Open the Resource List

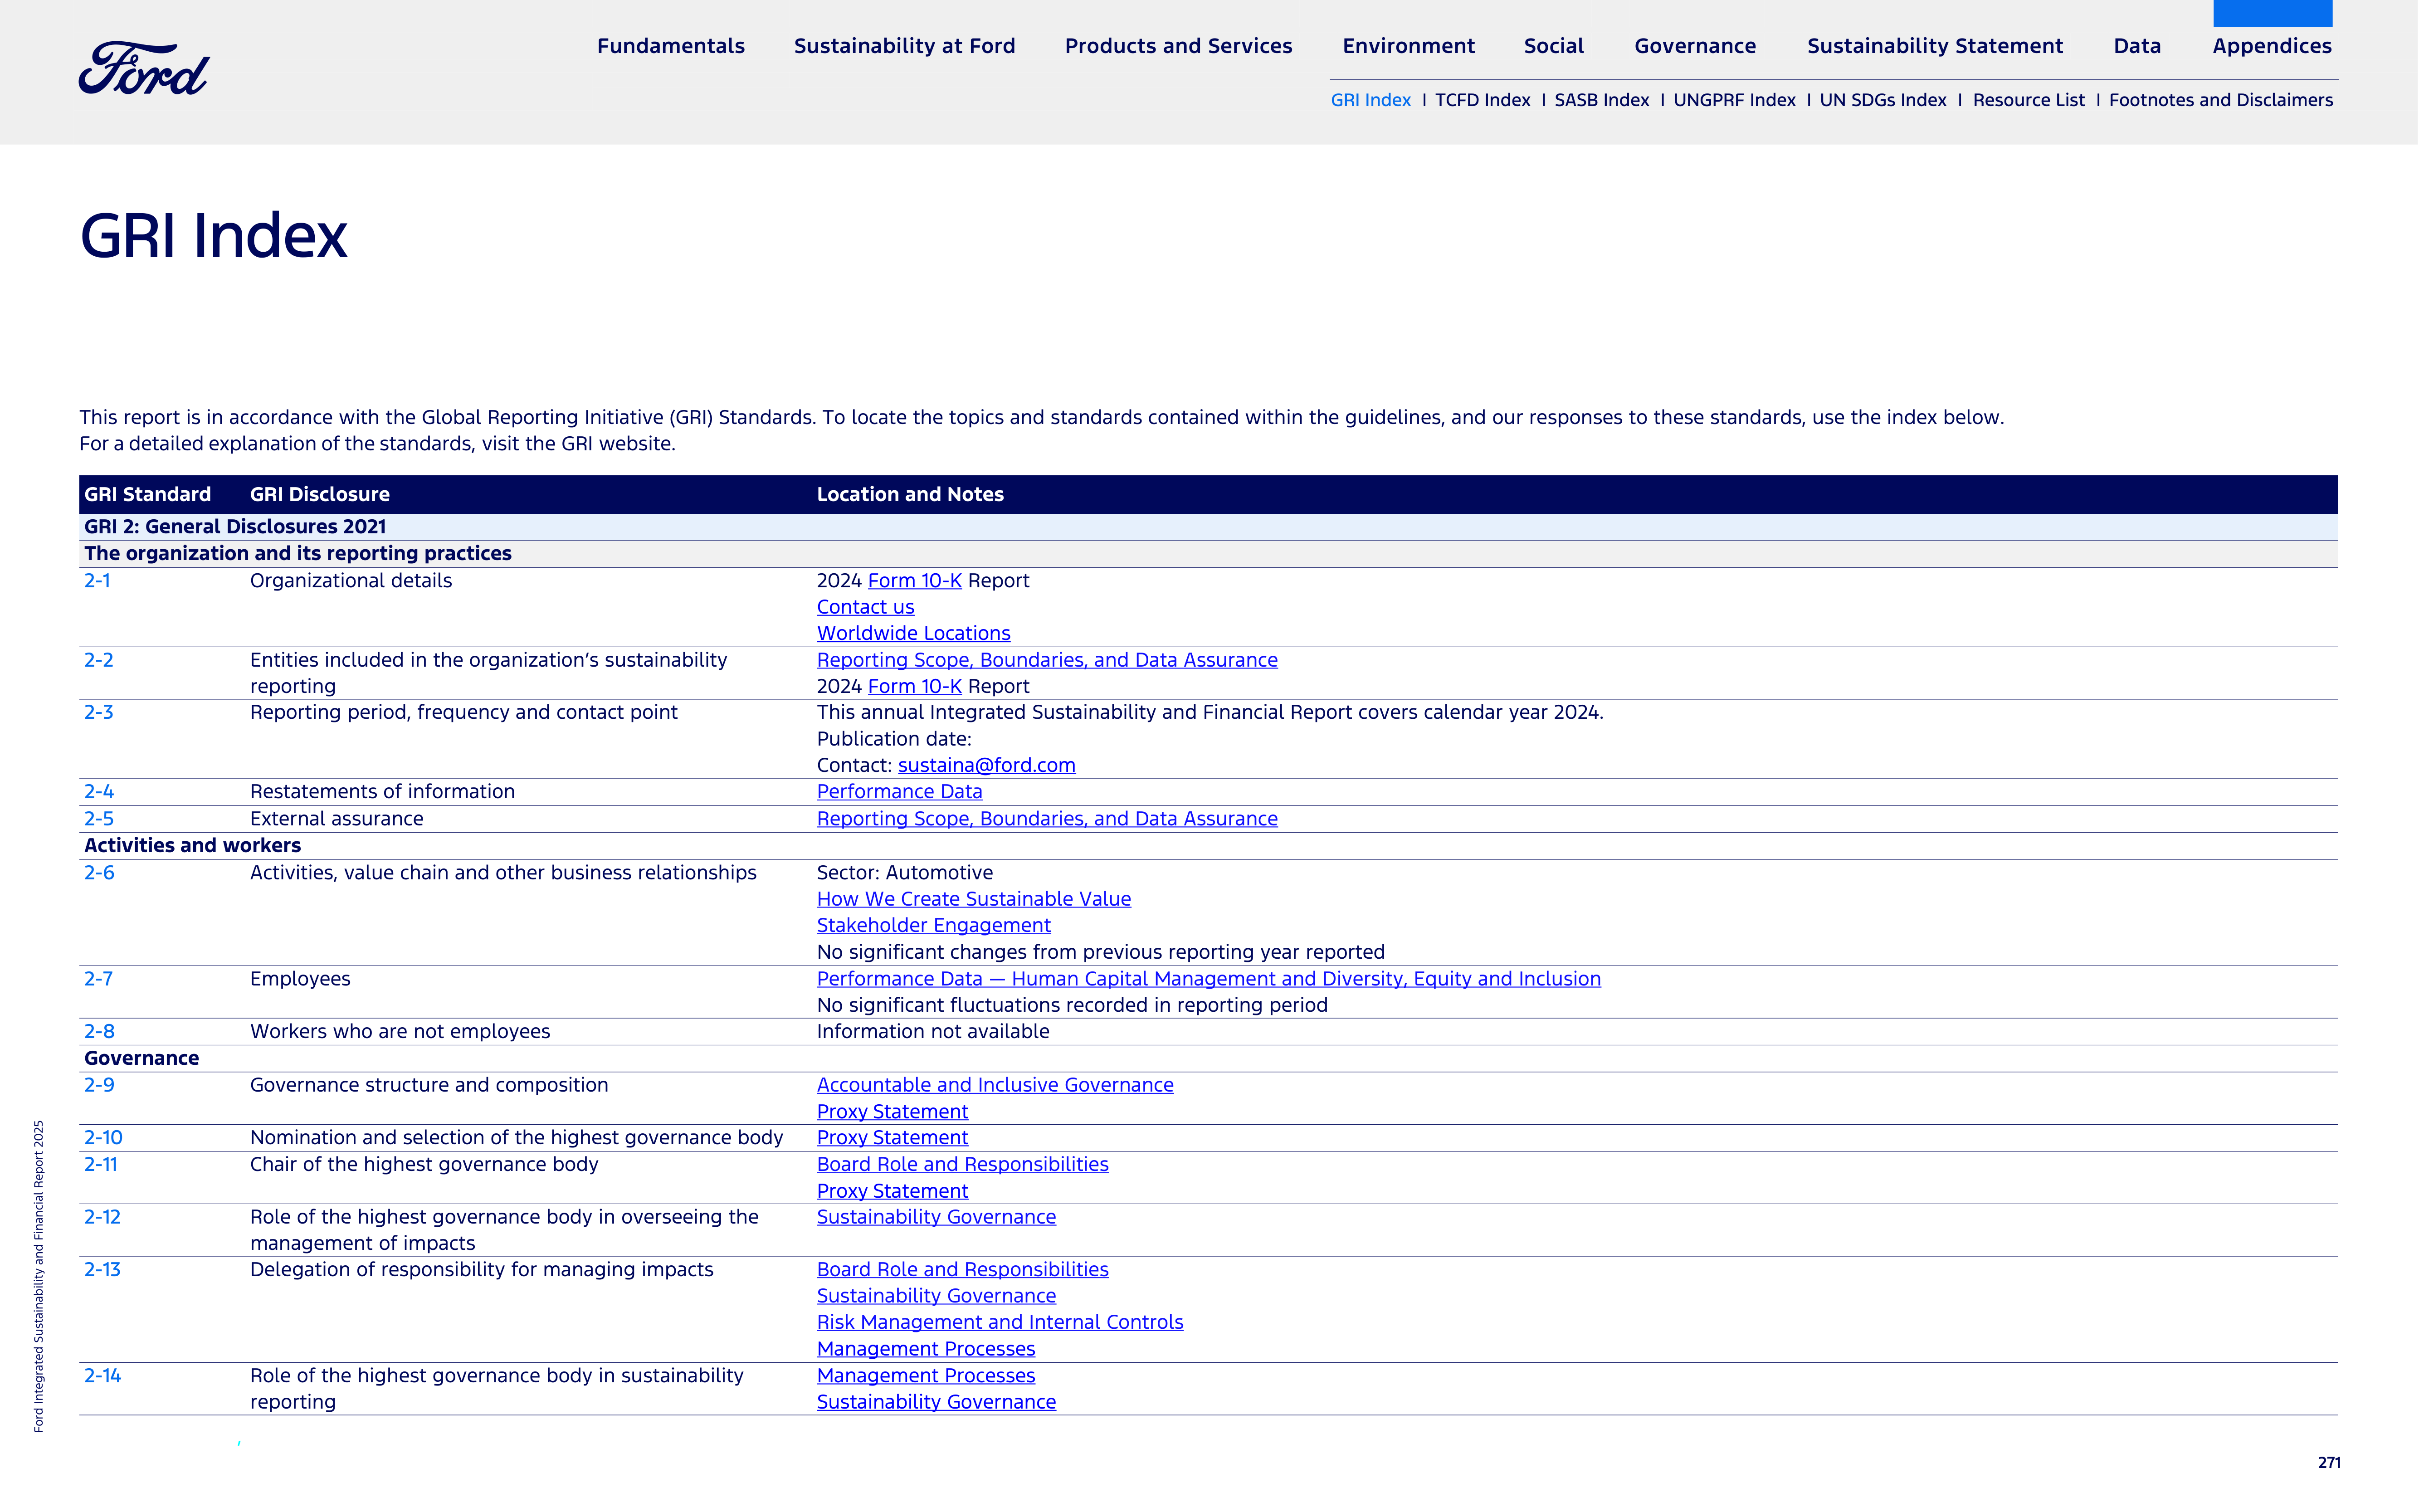(2028, 100)
